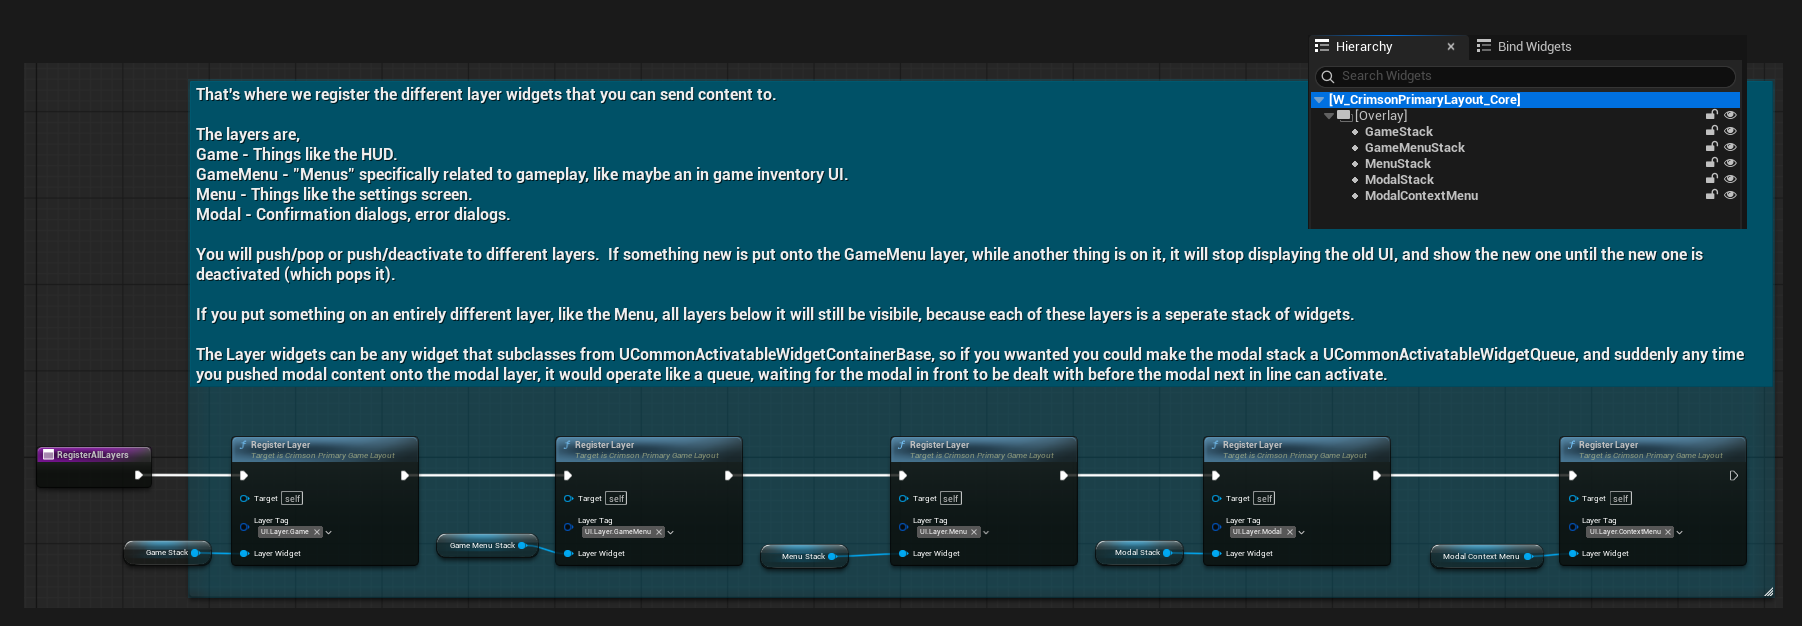Click the Hierarchy tab list icon
Viewport: 1802px width, 626px height.
pyautogui.click(x=1322, y=46)
